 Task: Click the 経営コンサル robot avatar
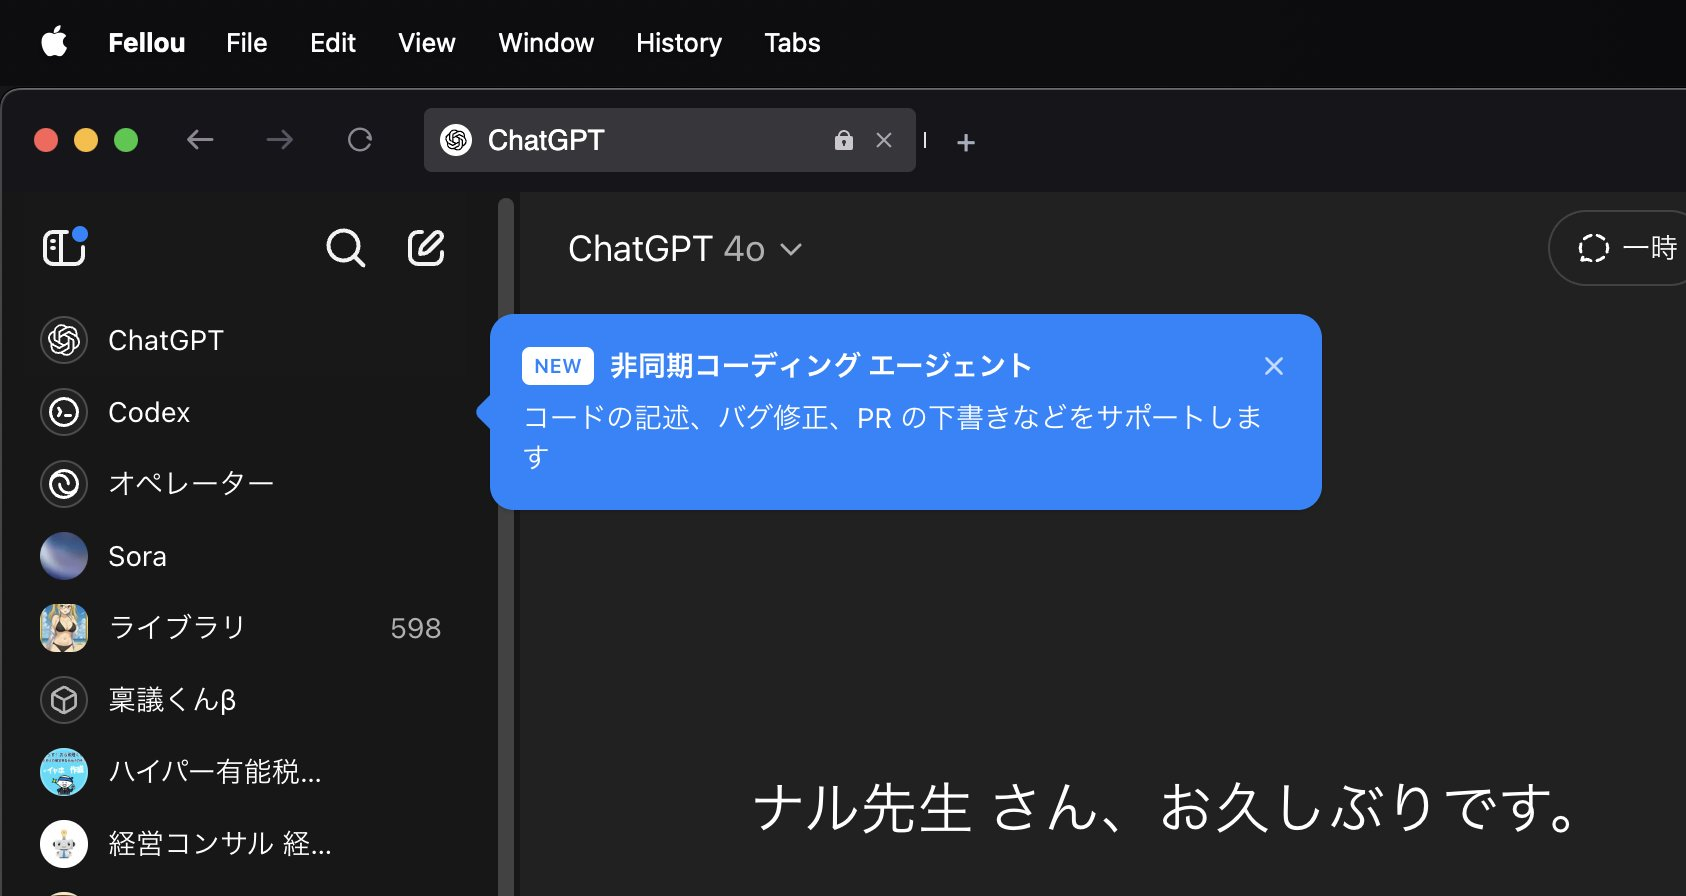64,844
